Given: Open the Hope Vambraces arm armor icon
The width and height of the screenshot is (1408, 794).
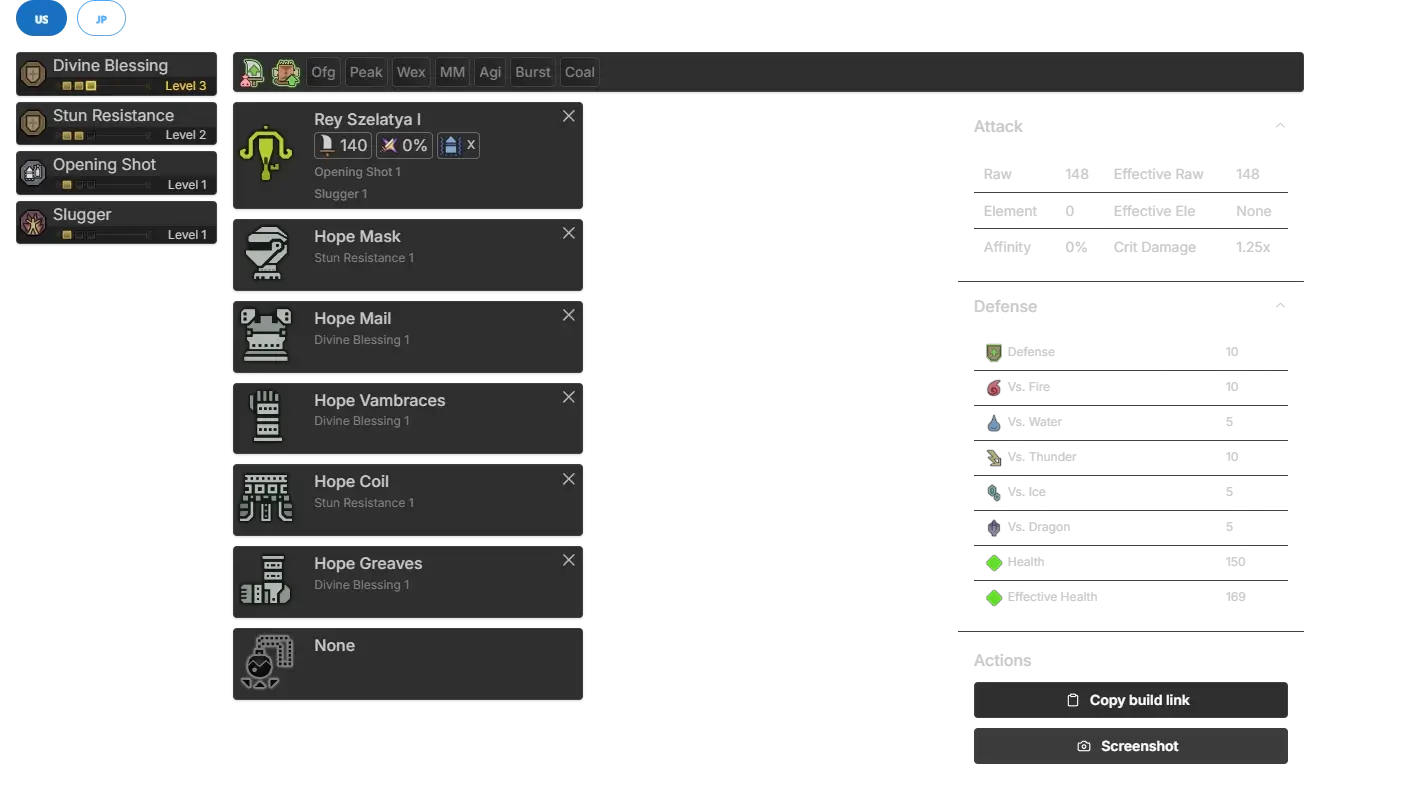Looking at the screenshot, I should coord(266,418).
